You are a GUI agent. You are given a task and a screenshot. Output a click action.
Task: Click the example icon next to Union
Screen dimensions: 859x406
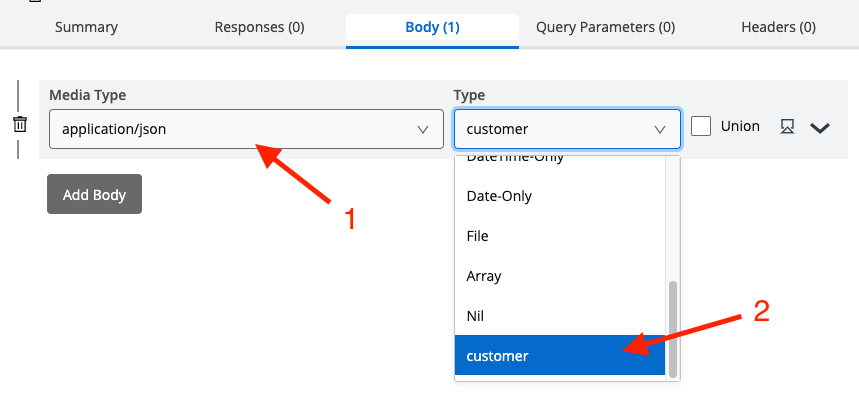[x=788, y=127]
